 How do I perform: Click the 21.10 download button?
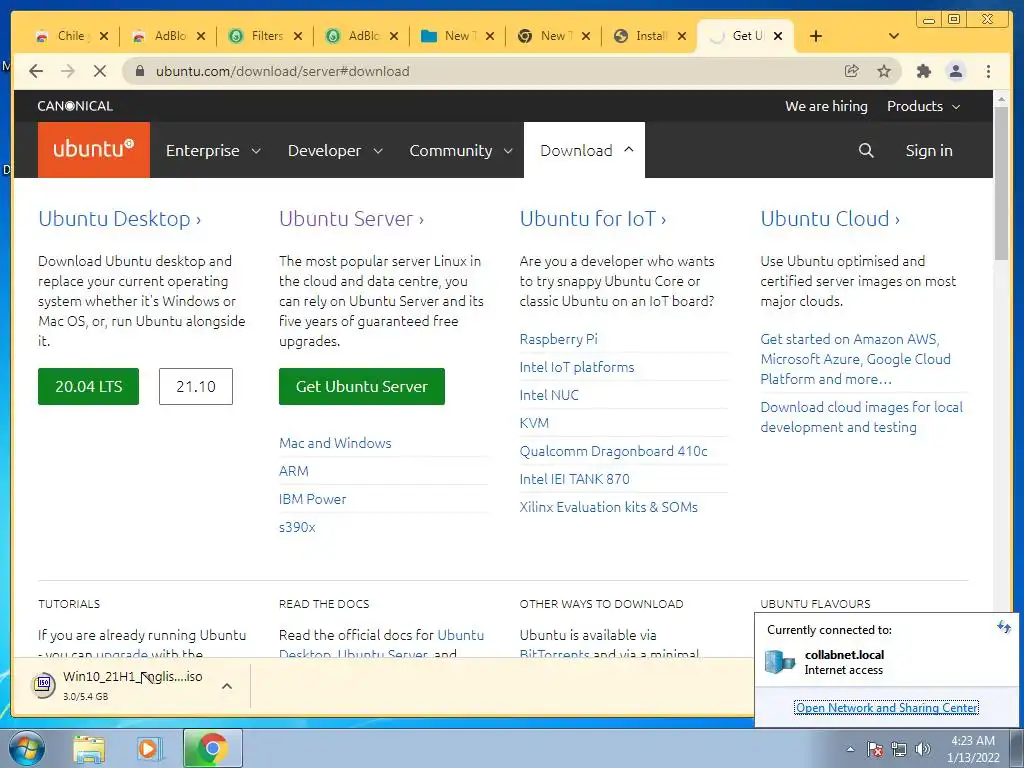point(196,387)
